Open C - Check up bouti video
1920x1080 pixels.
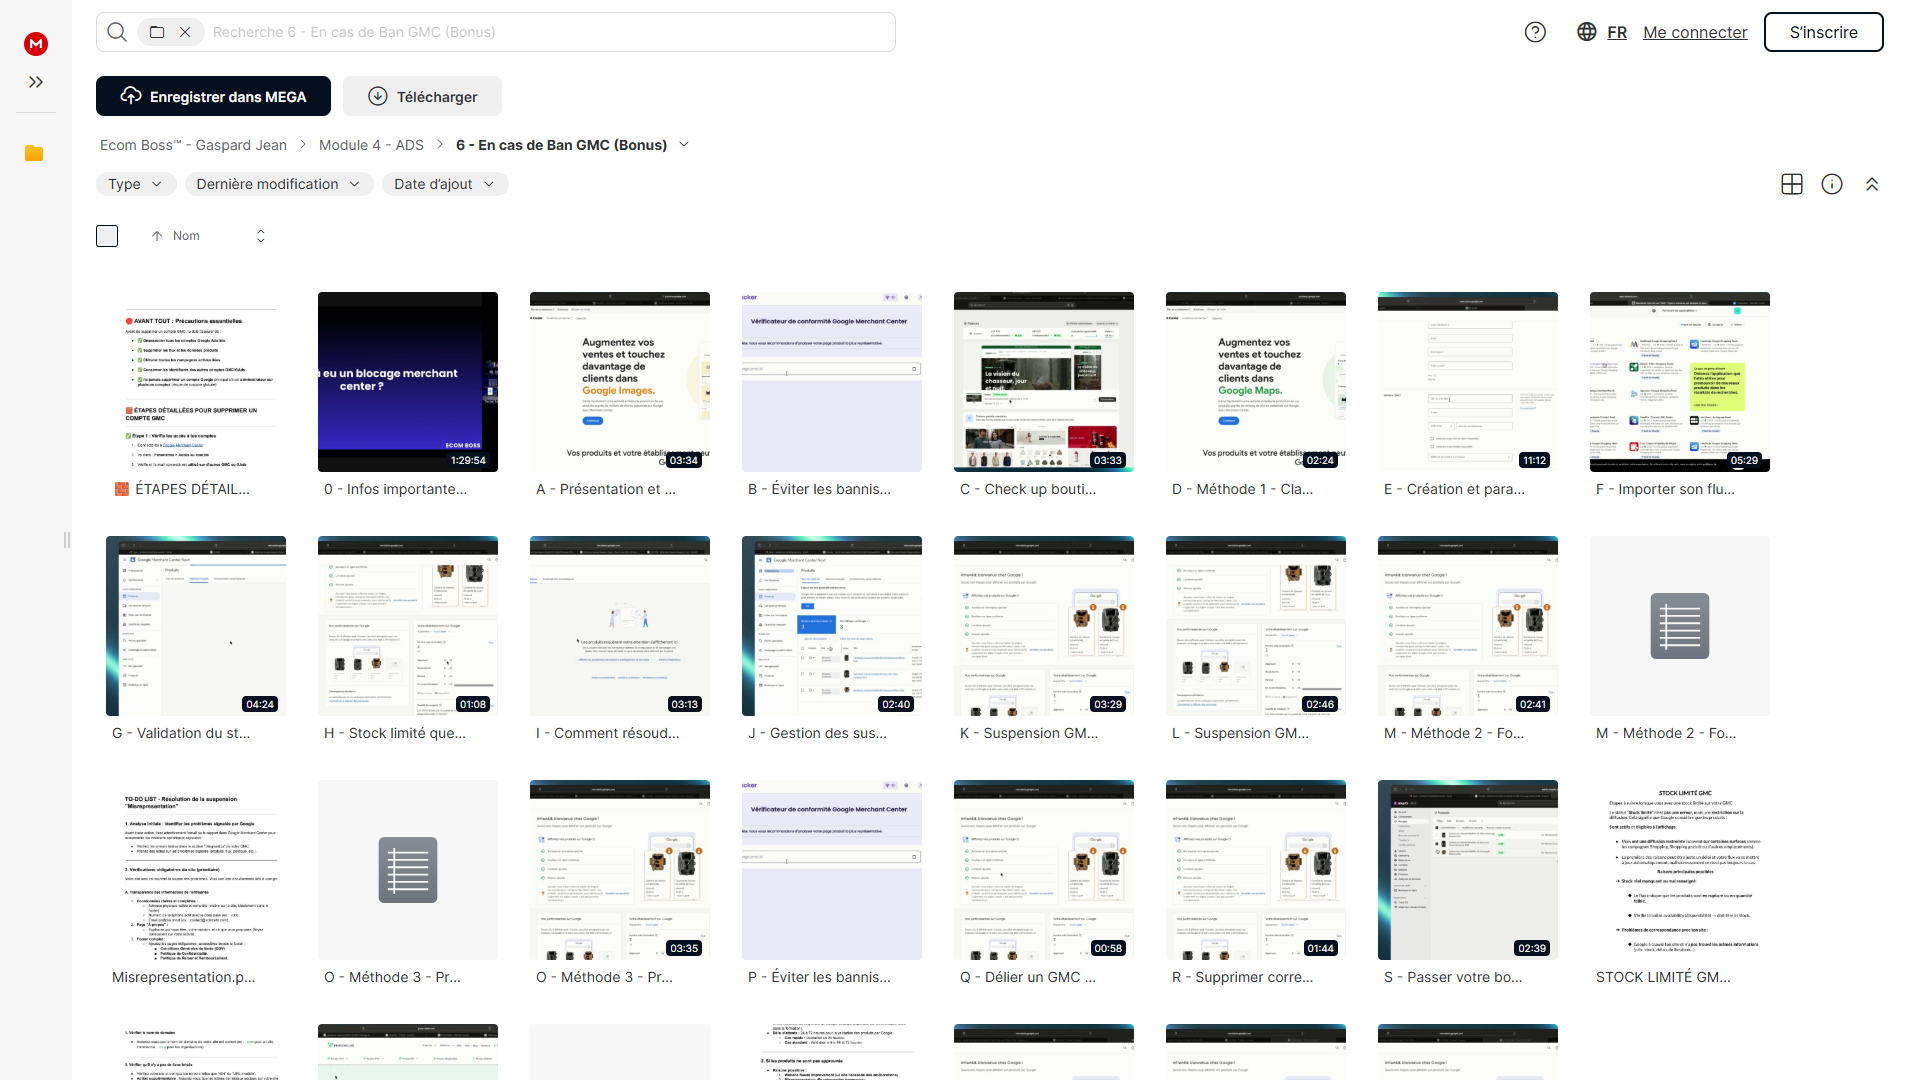click(1044, 382)
